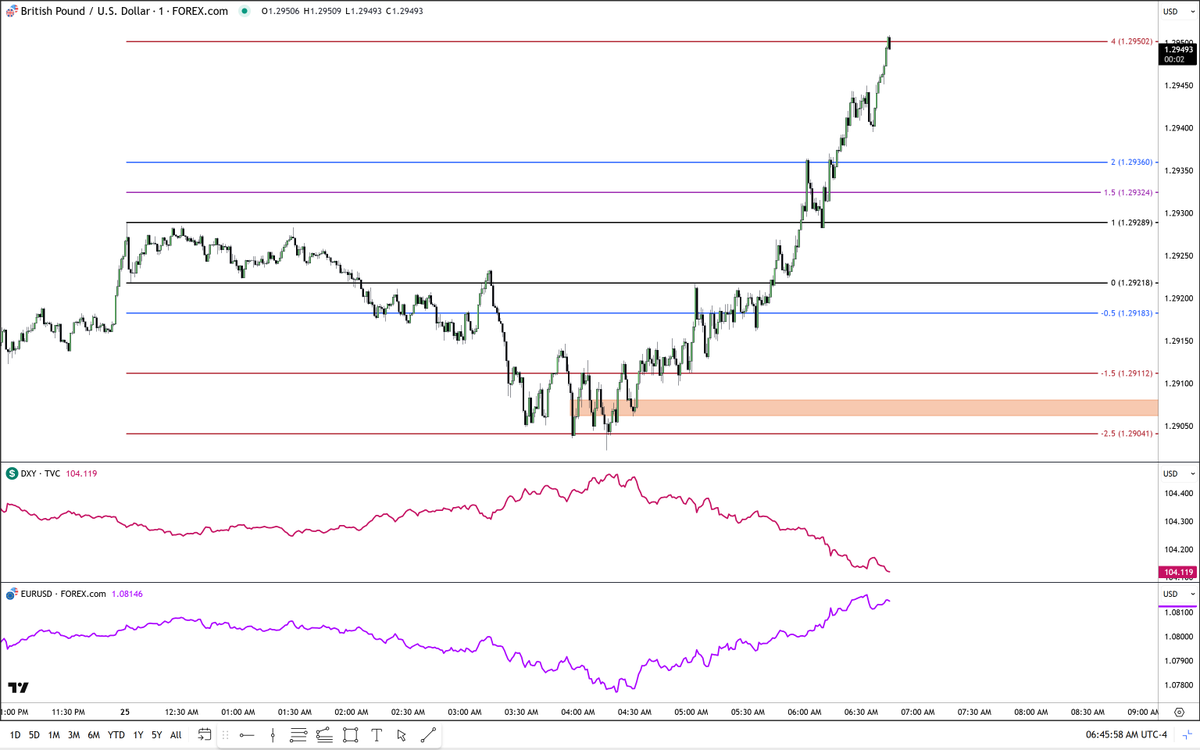Set time range to 5D
The height and width of the screenshot is (750, 1200).
pos(34,735)
